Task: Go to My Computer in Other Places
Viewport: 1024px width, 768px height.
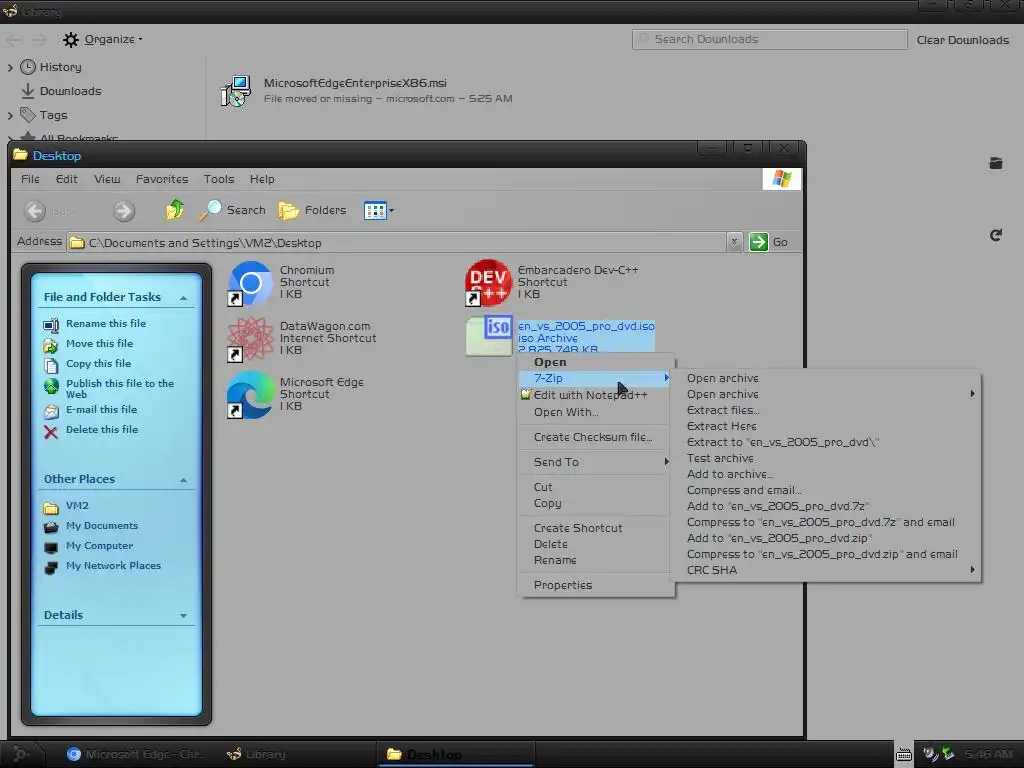Action: (99, 546)
